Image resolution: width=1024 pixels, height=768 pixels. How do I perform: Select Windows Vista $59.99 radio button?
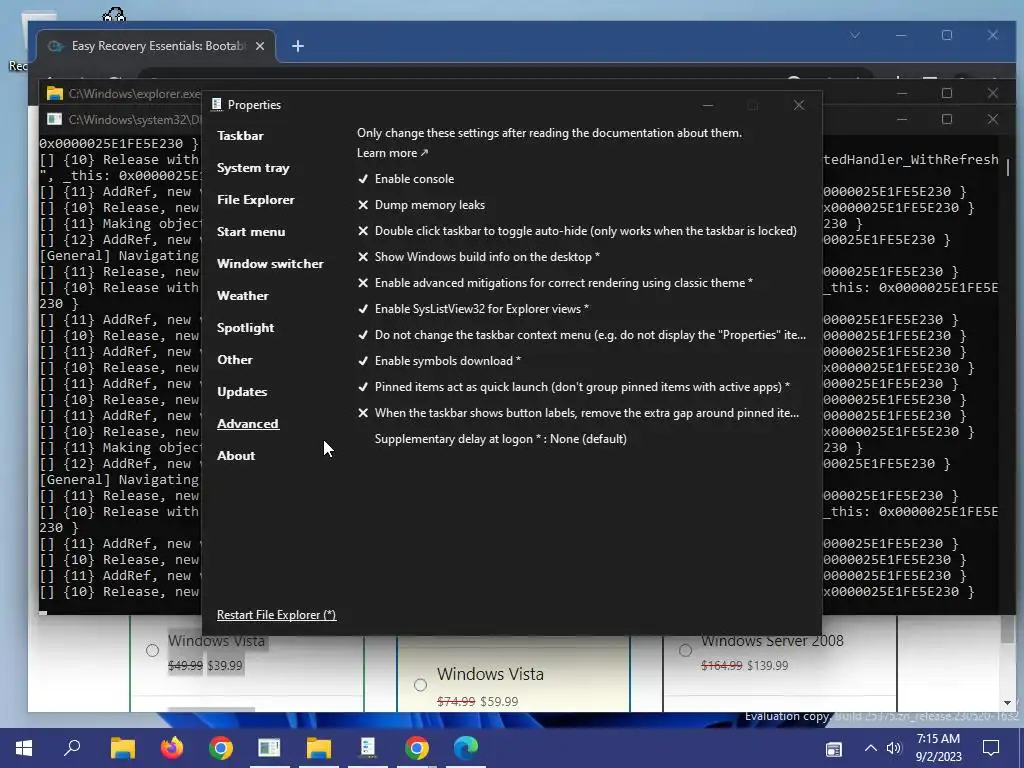click(421, 684)
